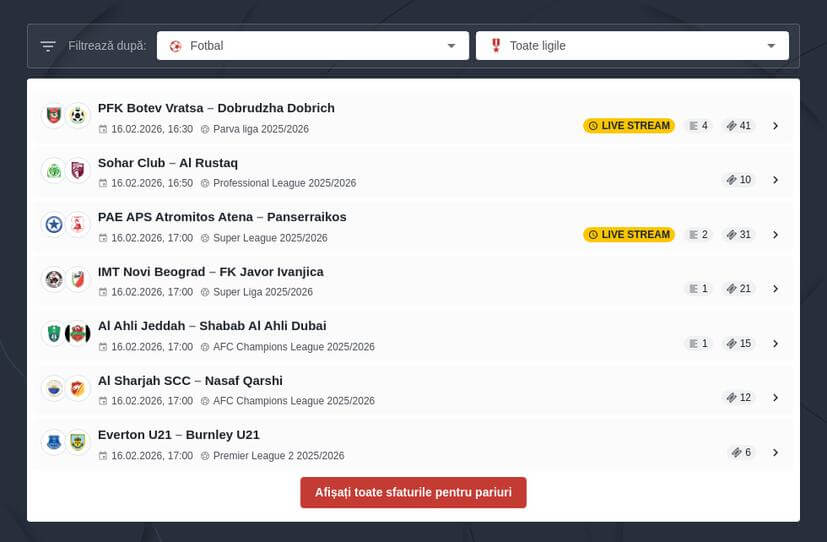Expand the Everton U21 – Burnley U21 row arrow

[x=775, y=452]
